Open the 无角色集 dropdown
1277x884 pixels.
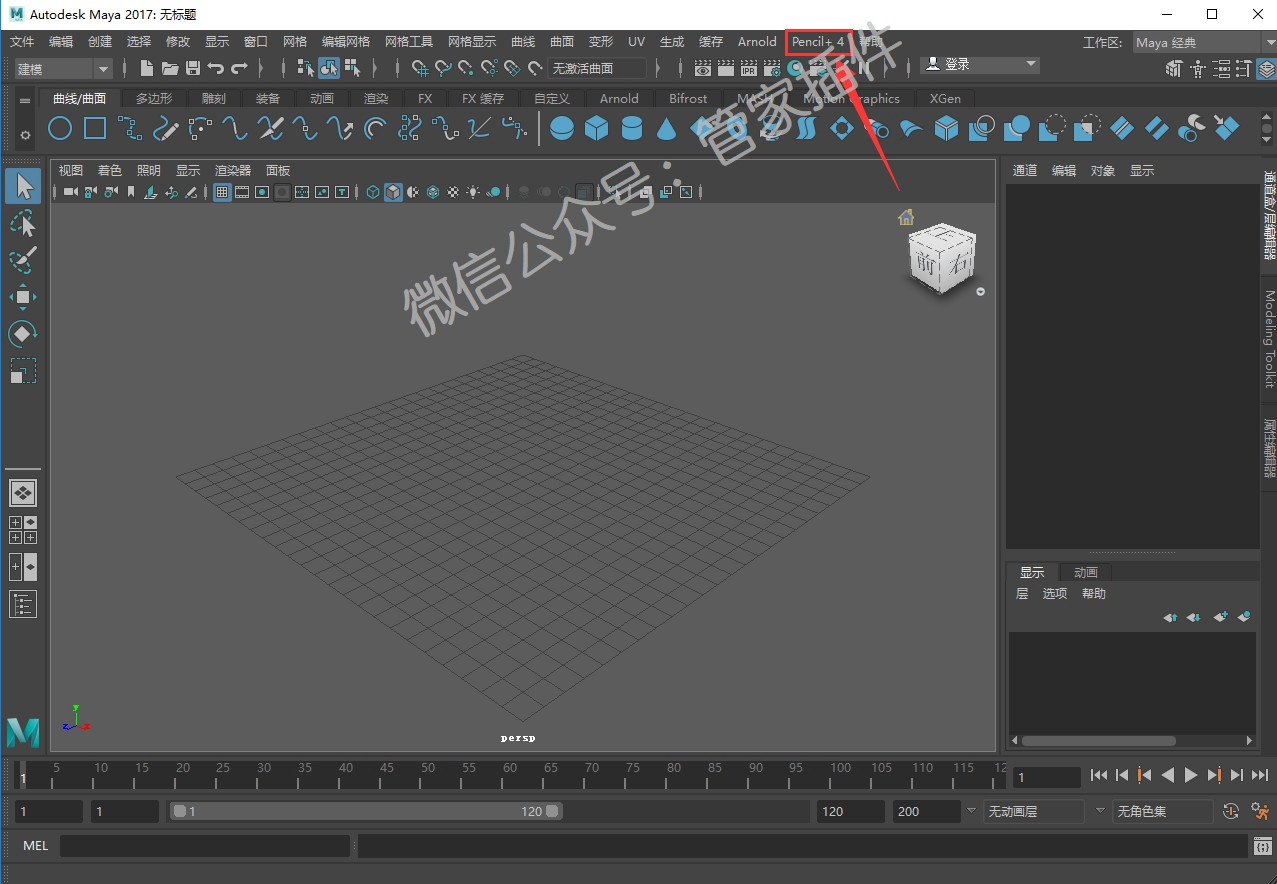click(x=1163, y=811)
